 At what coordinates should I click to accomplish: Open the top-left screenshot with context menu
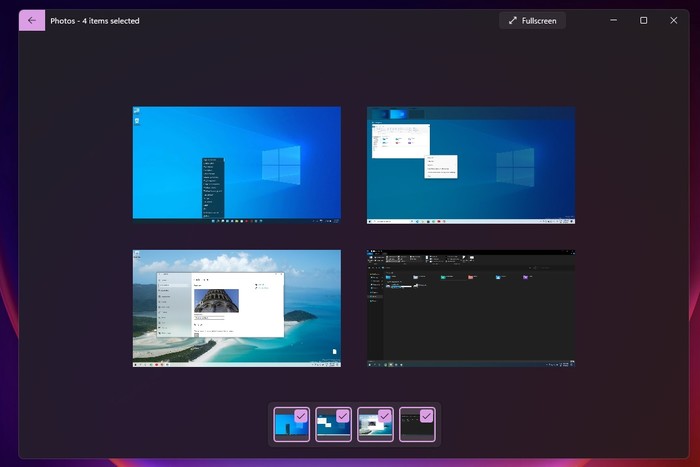[236, 163]
